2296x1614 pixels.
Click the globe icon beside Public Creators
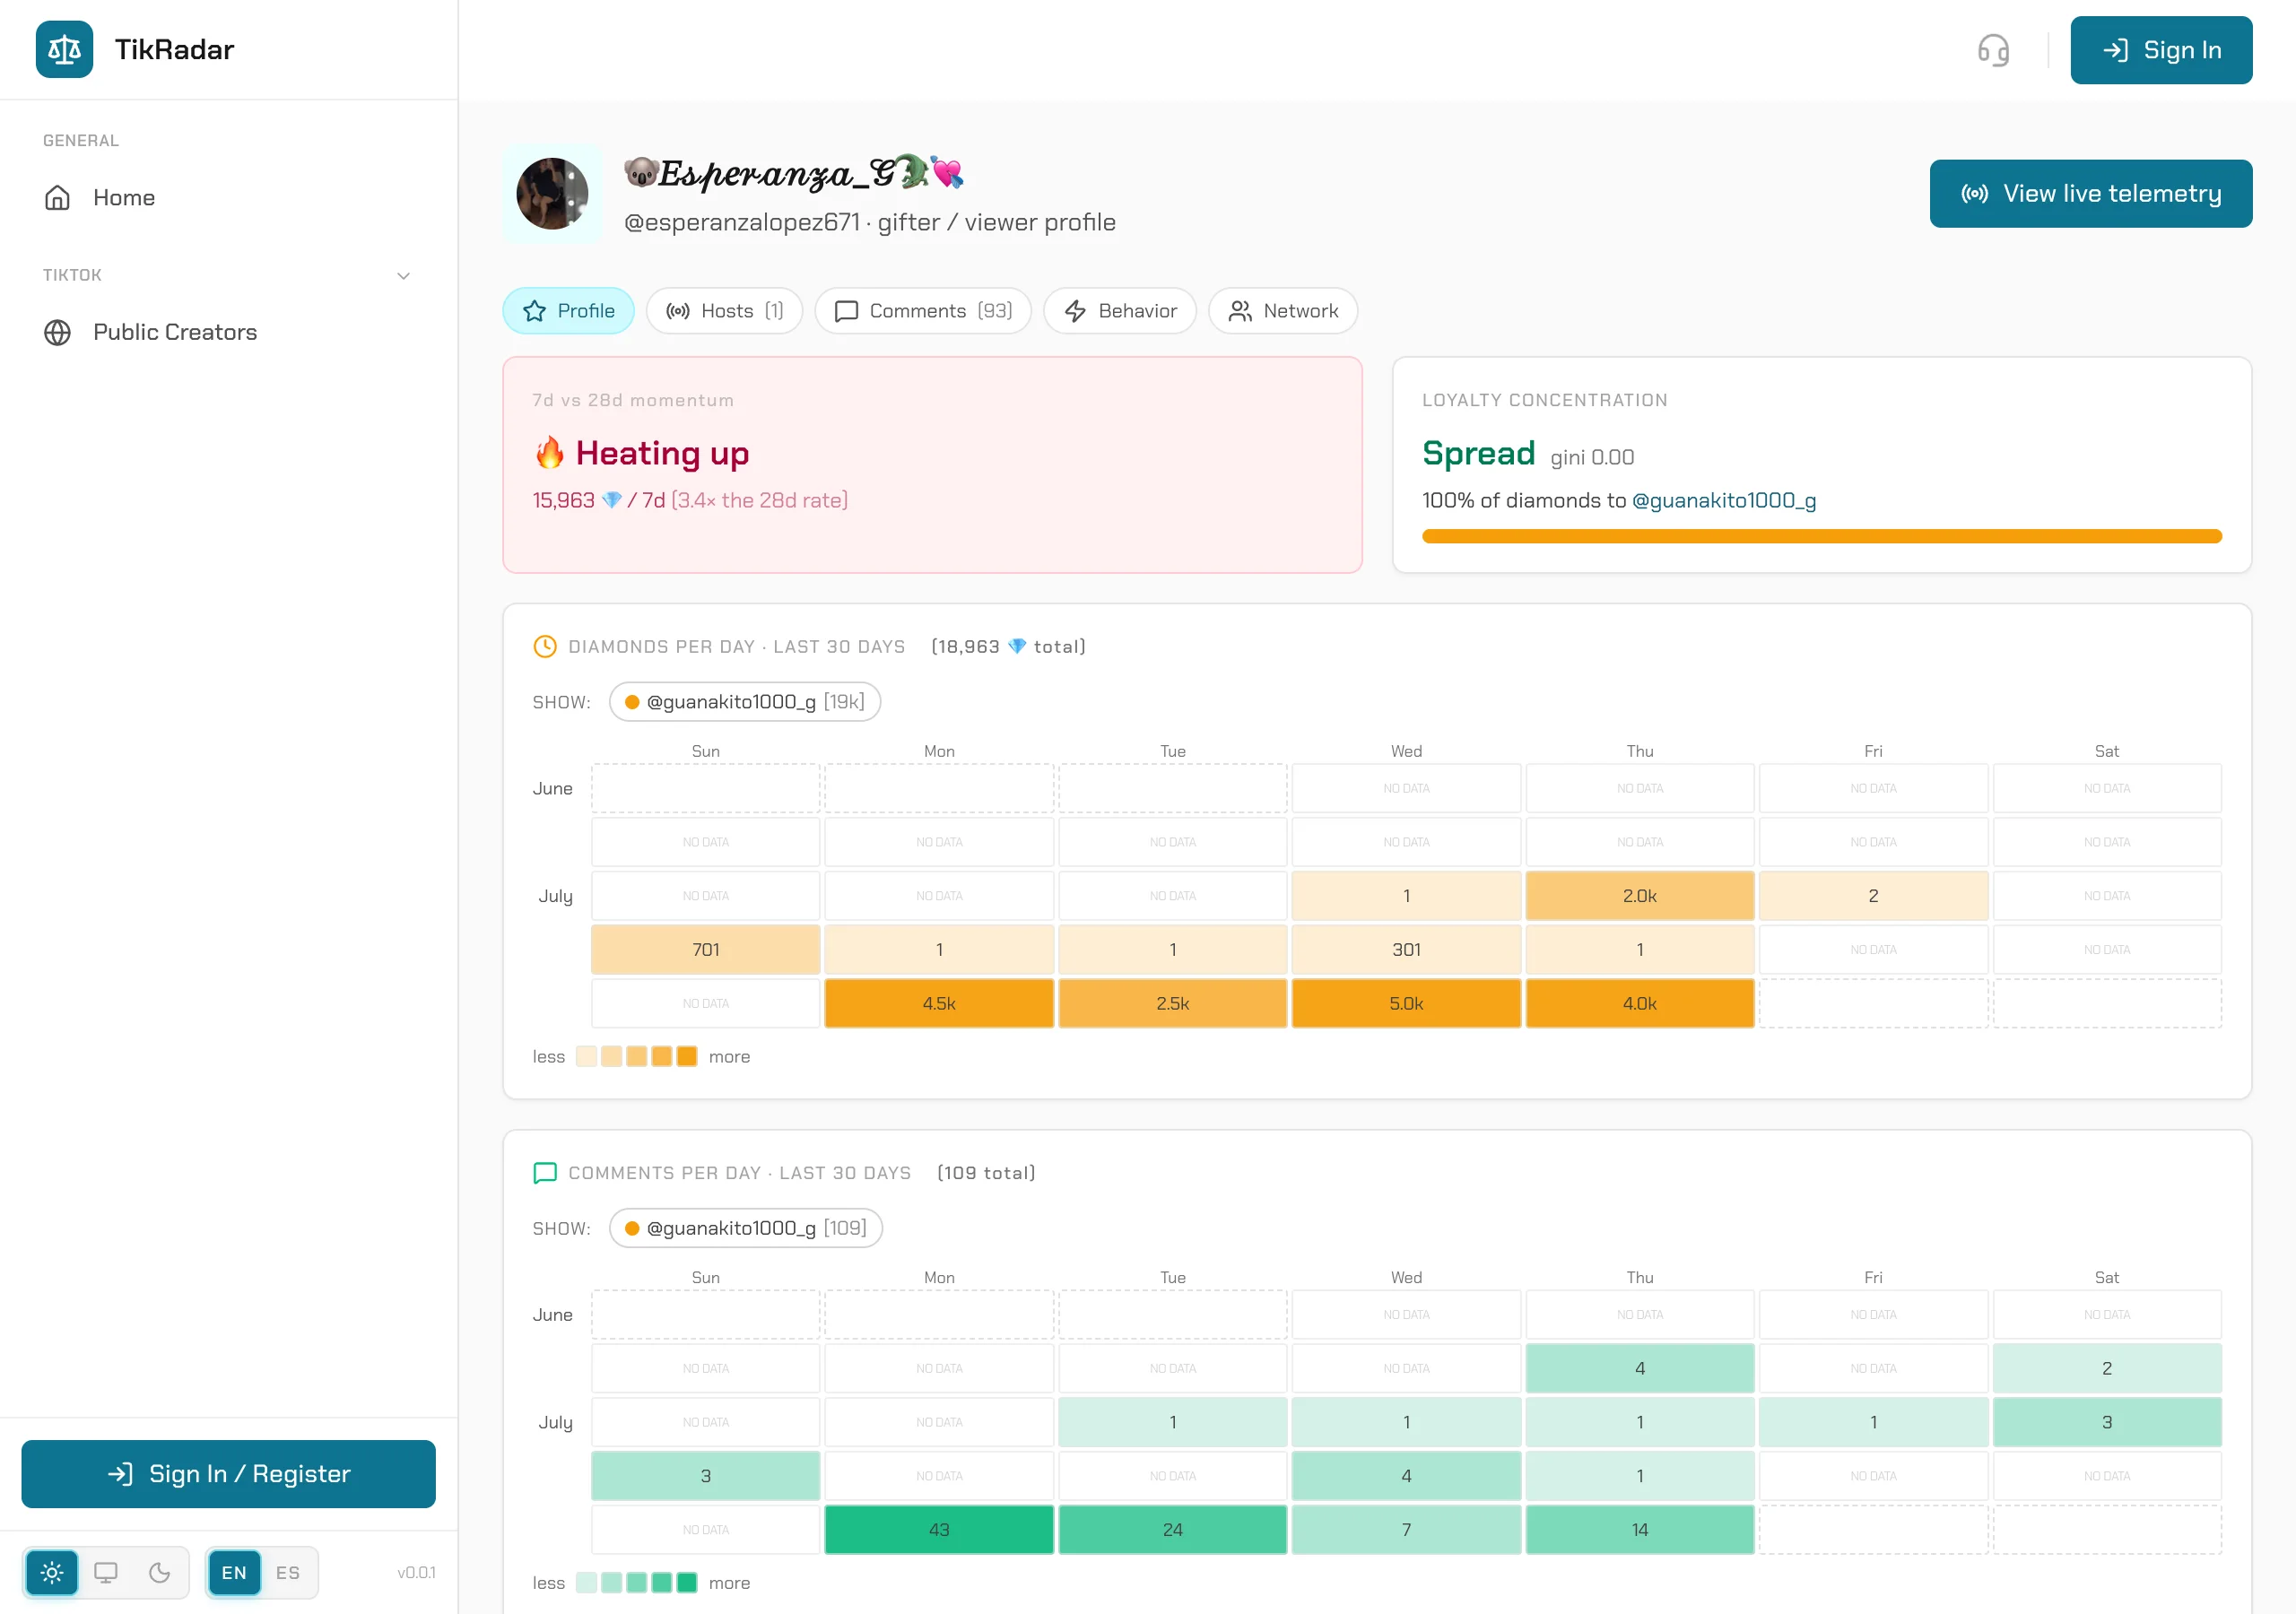pyautogui.click(x=58, y=332)
